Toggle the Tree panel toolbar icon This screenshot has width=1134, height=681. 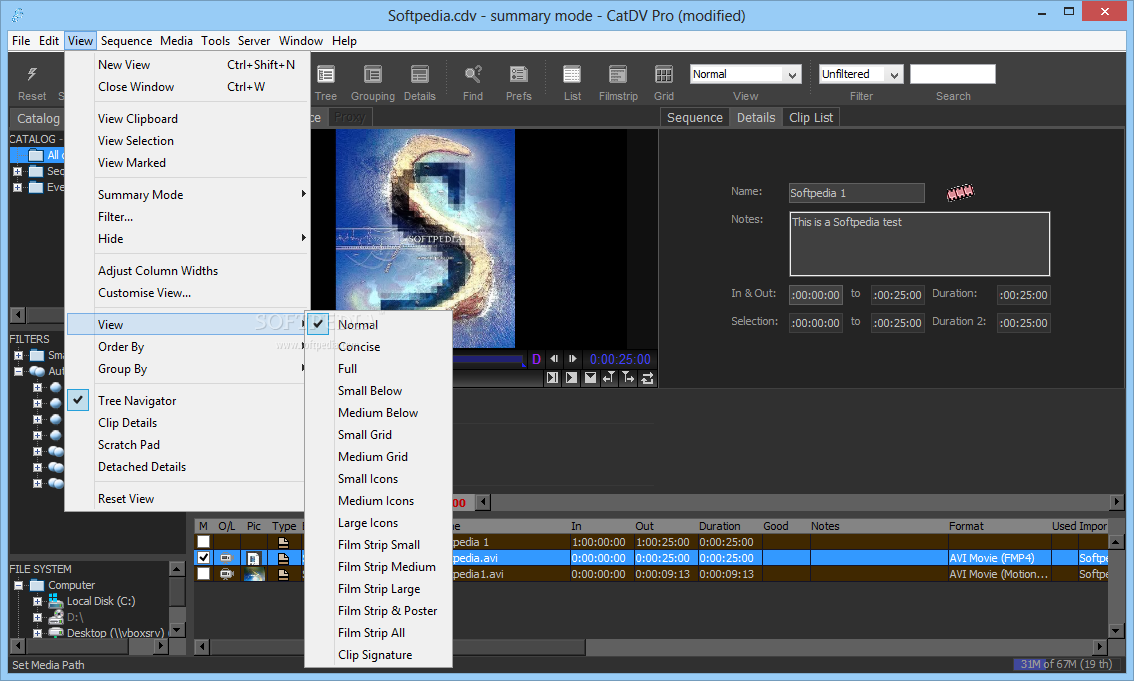(x=325, y=74)
